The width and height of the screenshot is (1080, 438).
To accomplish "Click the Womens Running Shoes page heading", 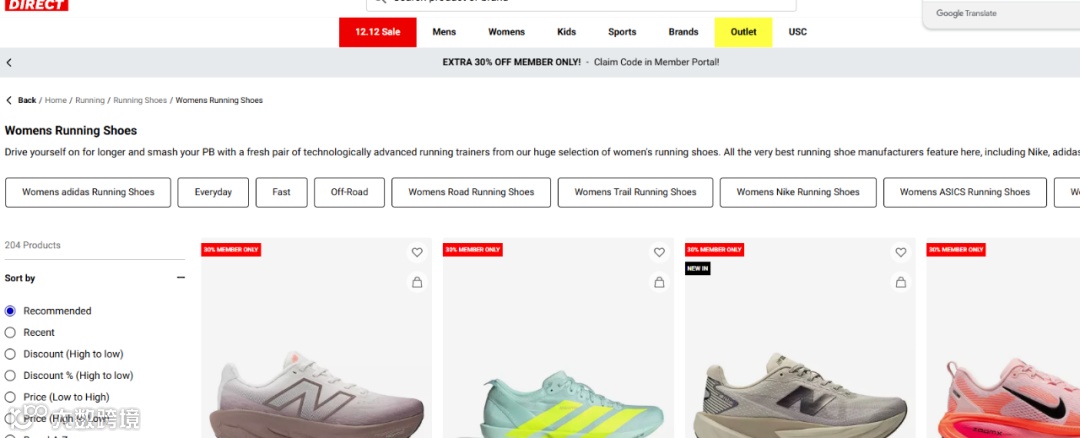I will 71,130.
